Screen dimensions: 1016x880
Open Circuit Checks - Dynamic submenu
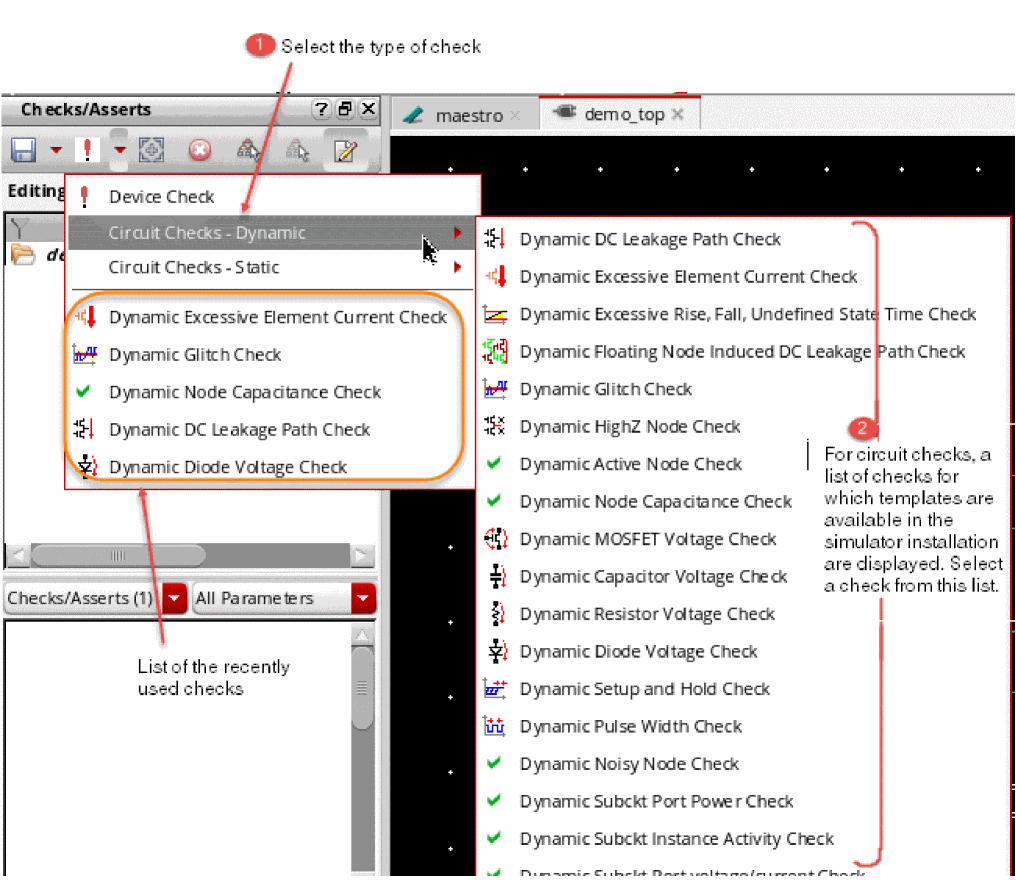click(x=272, y=232)
